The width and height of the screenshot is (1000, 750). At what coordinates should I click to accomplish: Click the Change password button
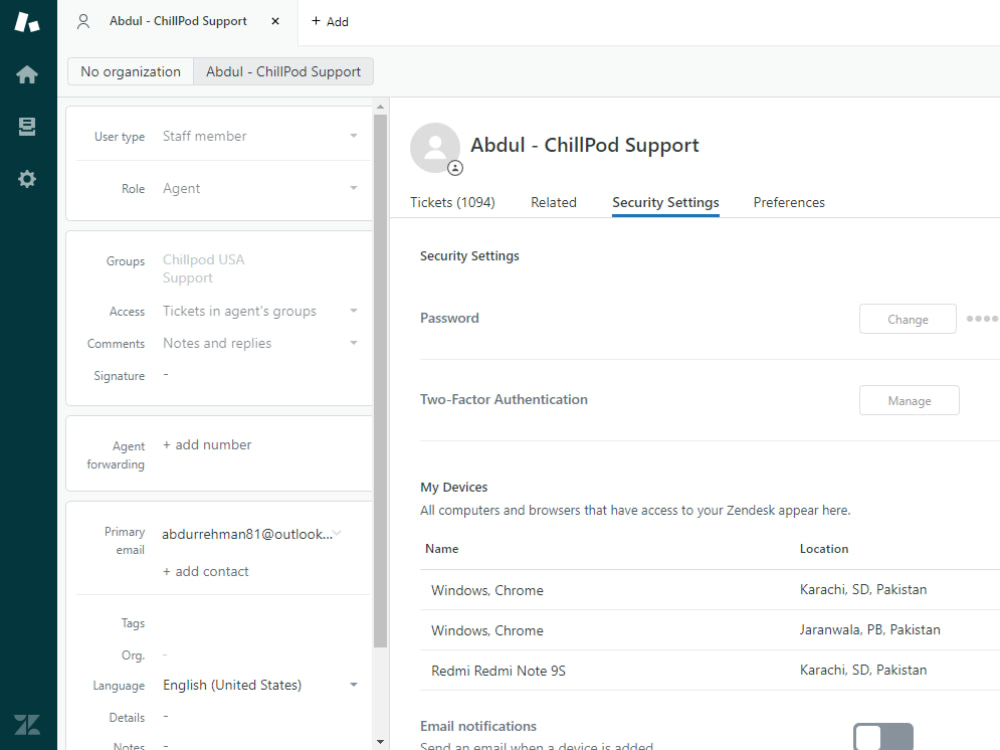[908, 319]
